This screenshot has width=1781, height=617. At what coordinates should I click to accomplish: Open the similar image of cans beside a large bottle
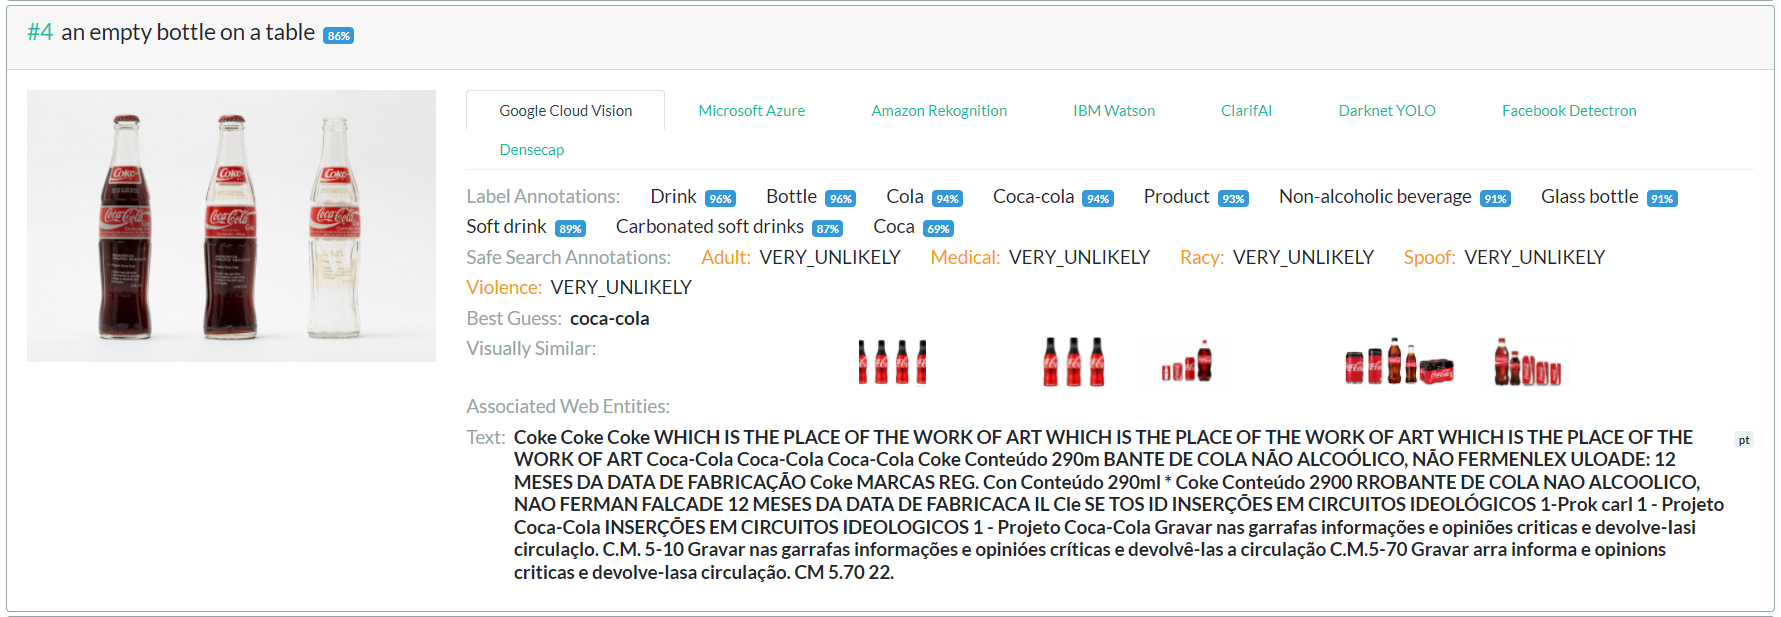[x=1187, y=362]
